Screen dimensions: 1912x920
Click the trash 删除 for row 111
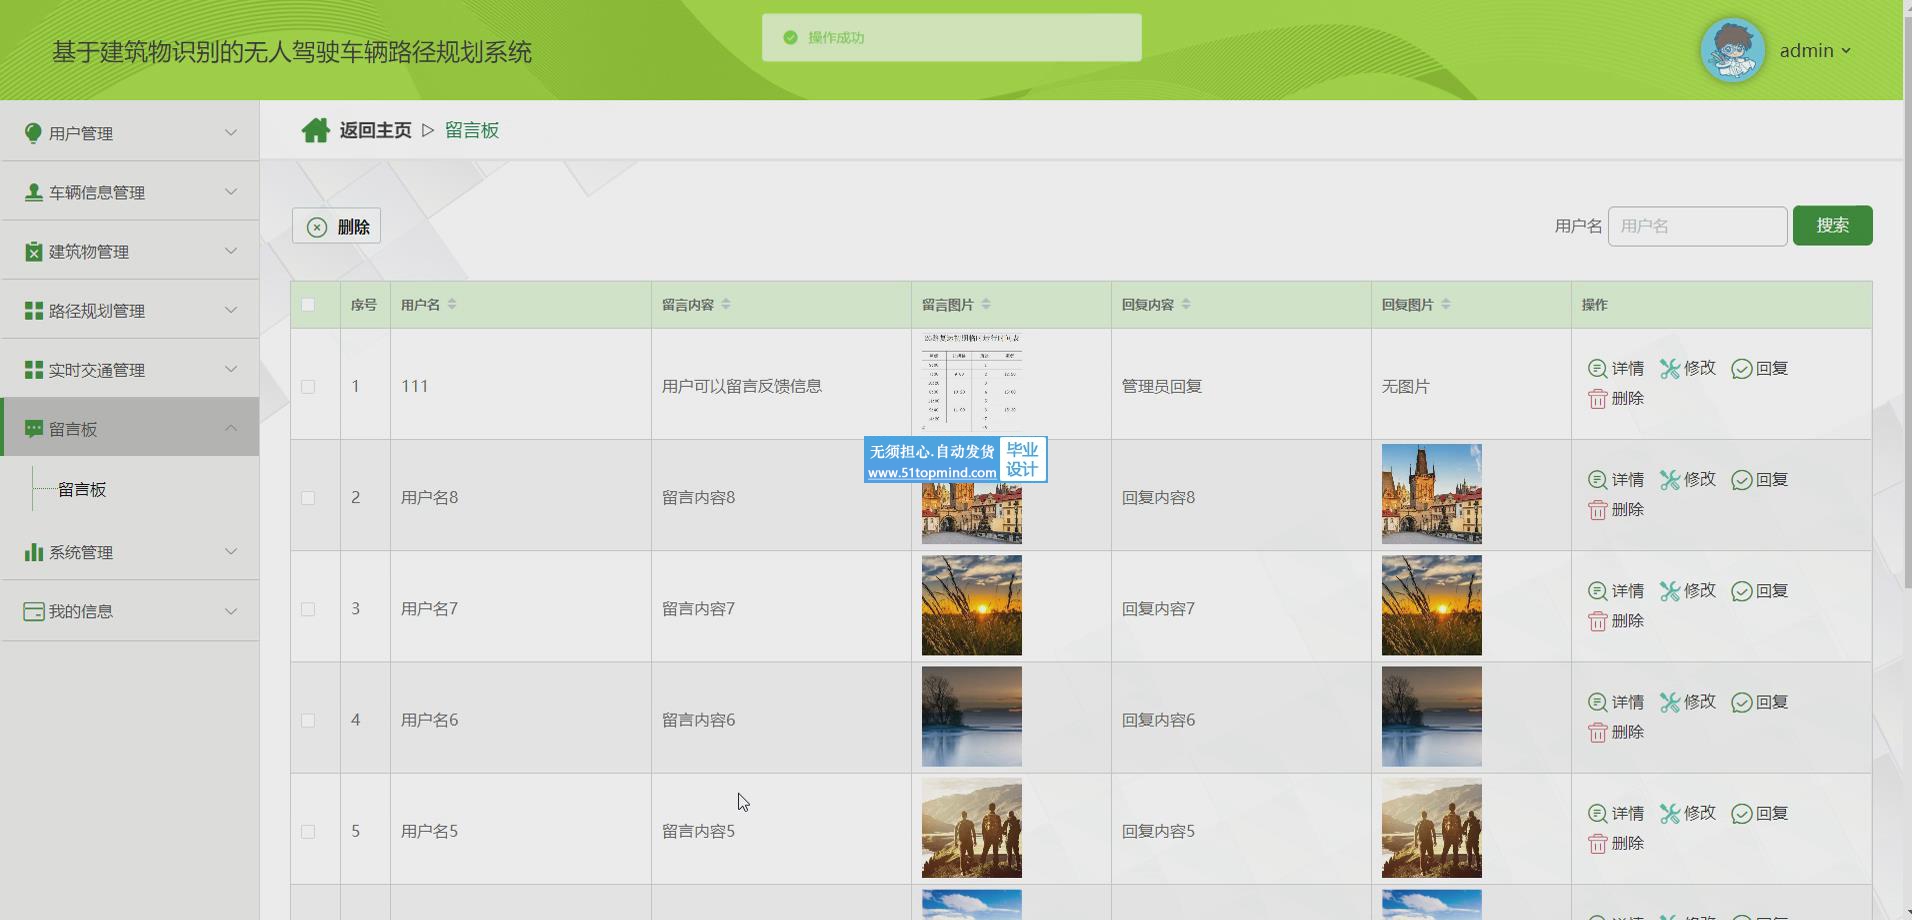[x=1616, y=398]
